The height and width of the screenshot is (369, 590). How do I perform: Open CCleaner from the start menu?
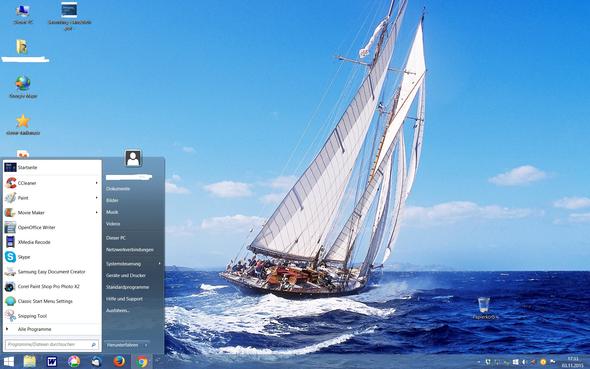point(52,183)
